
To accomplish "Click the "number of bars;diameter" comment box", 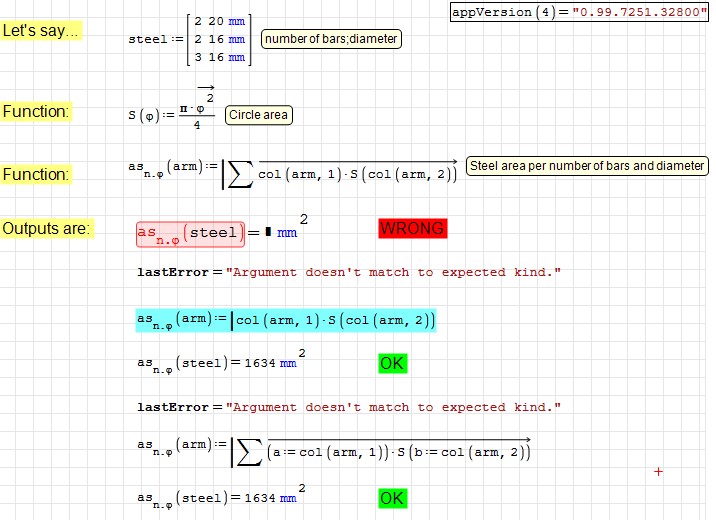I will coord(331,39).
